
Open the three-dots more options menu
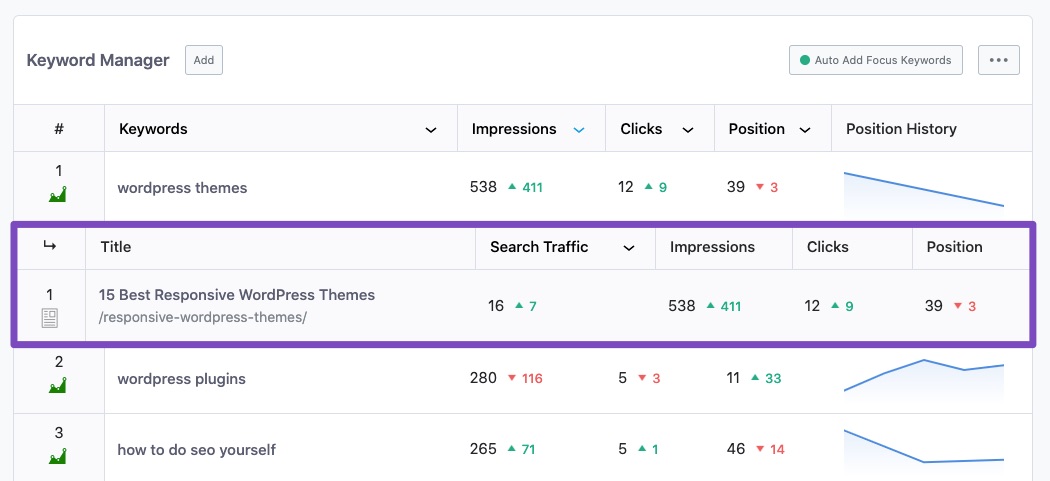click(998, 60)
